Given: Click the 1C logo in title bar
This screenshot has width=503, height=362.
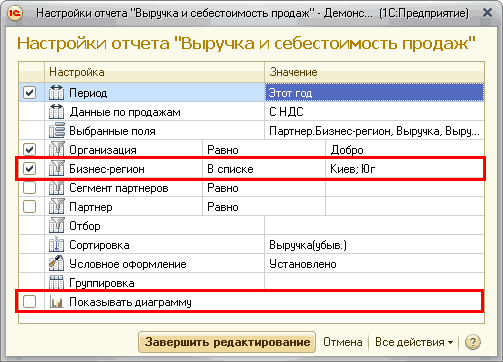Looking at the screenshot, I should (15, 13).
